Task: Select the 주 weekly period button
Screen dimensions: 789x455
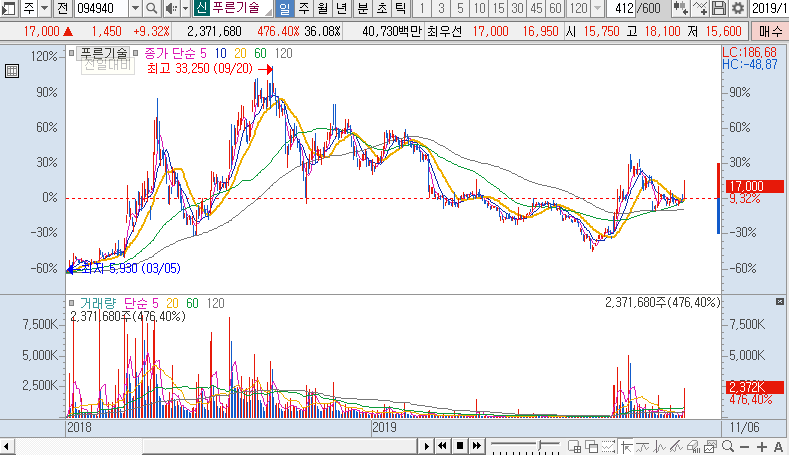Action: pos(303,8)
